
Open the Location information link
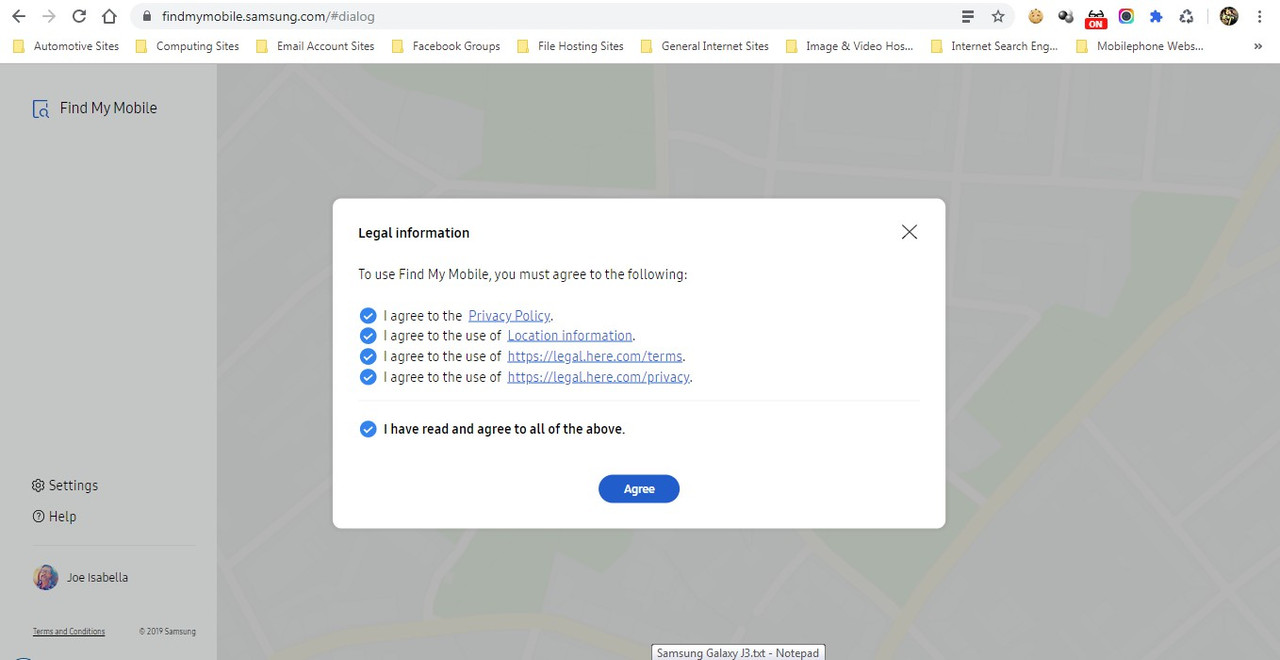coord(570,336)
